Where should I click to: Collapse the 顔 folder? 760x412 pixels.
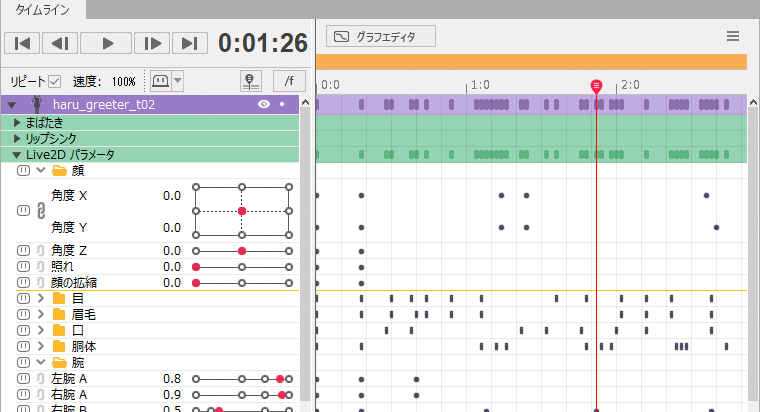(x=41, y=170)
